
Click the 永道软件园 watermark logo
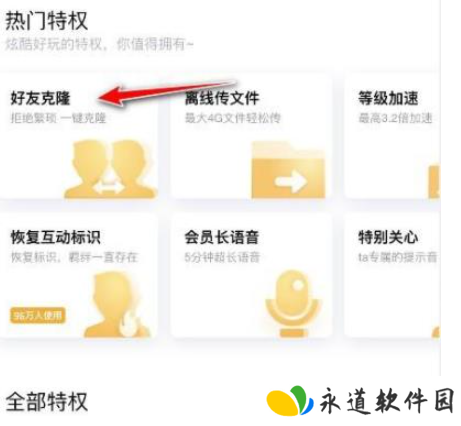(360, 401)
